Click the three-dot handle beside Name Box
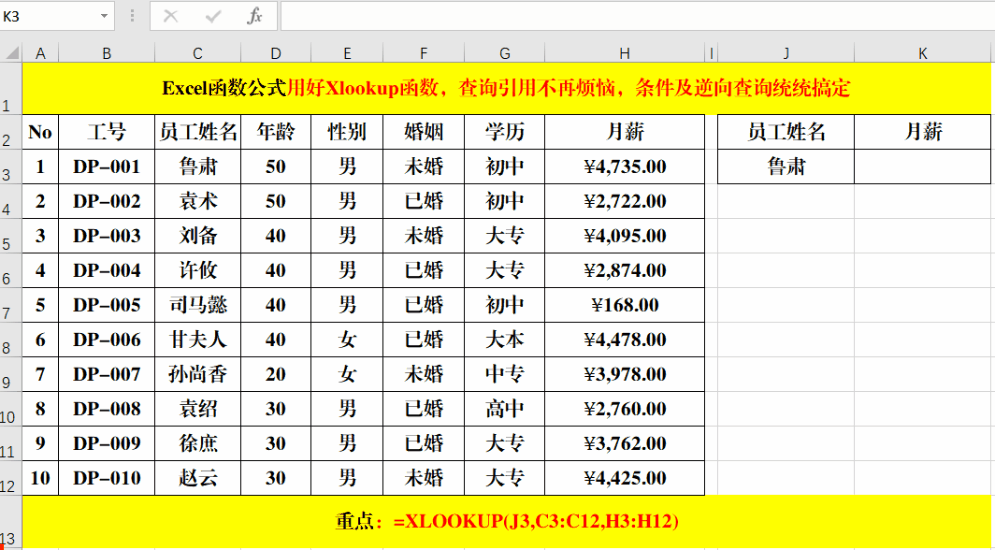 (132, 16)
